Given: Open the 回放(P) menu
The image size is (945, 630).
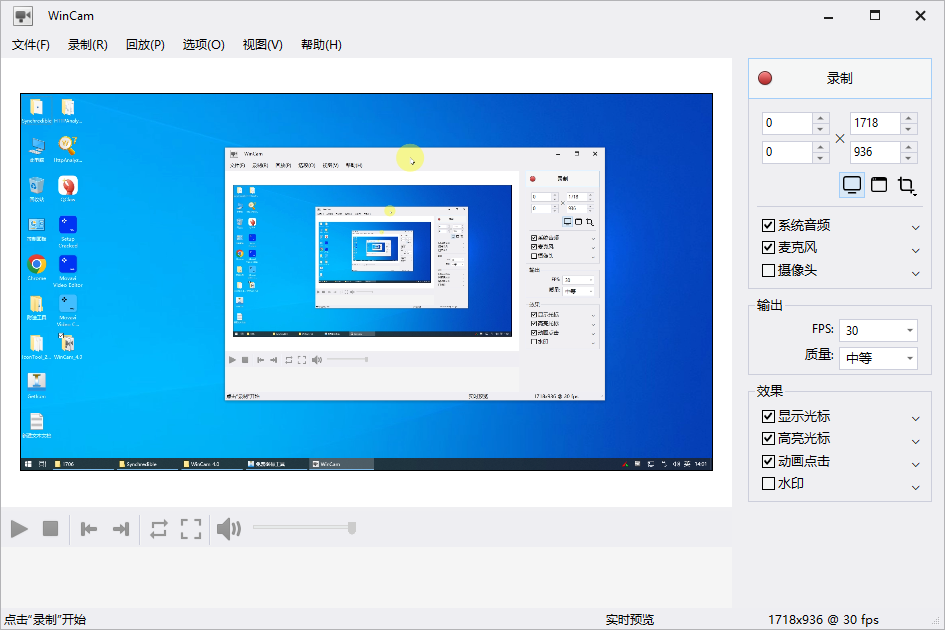Looking at the screenshot, I should click(145, 45).
